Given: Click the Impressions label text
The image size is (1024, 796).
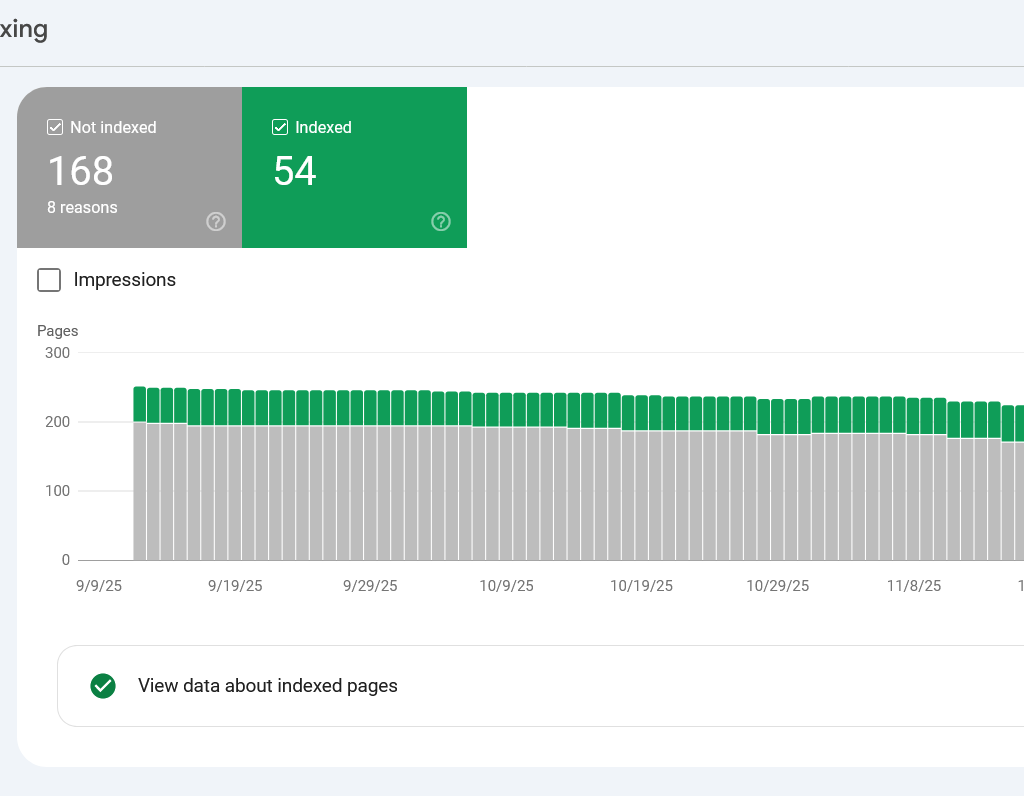Looking at the screenshot, I should tap(125, 279).
